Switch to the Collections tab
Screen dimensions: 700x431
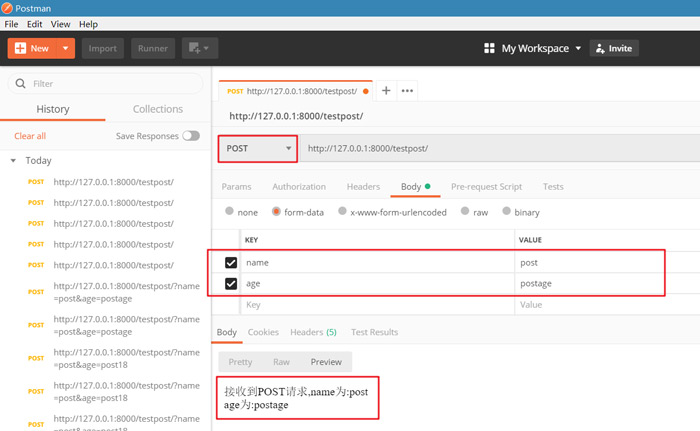(158, 109)
